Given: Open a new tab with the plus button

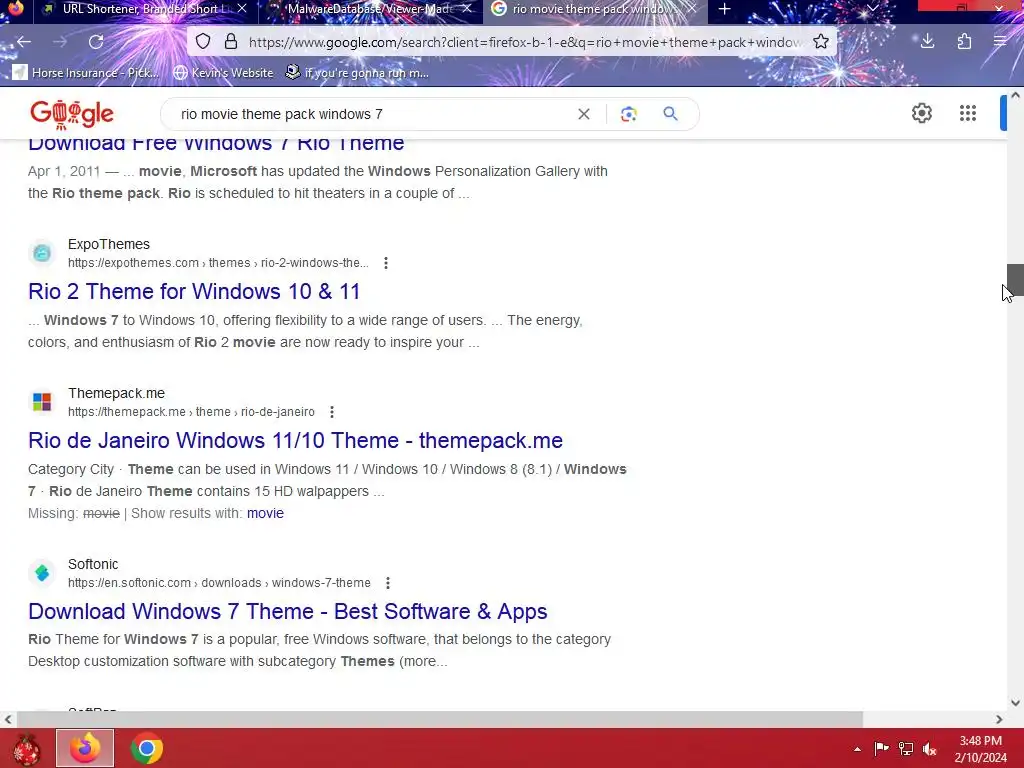Looking at the screenshot, I should click(724, 9).
